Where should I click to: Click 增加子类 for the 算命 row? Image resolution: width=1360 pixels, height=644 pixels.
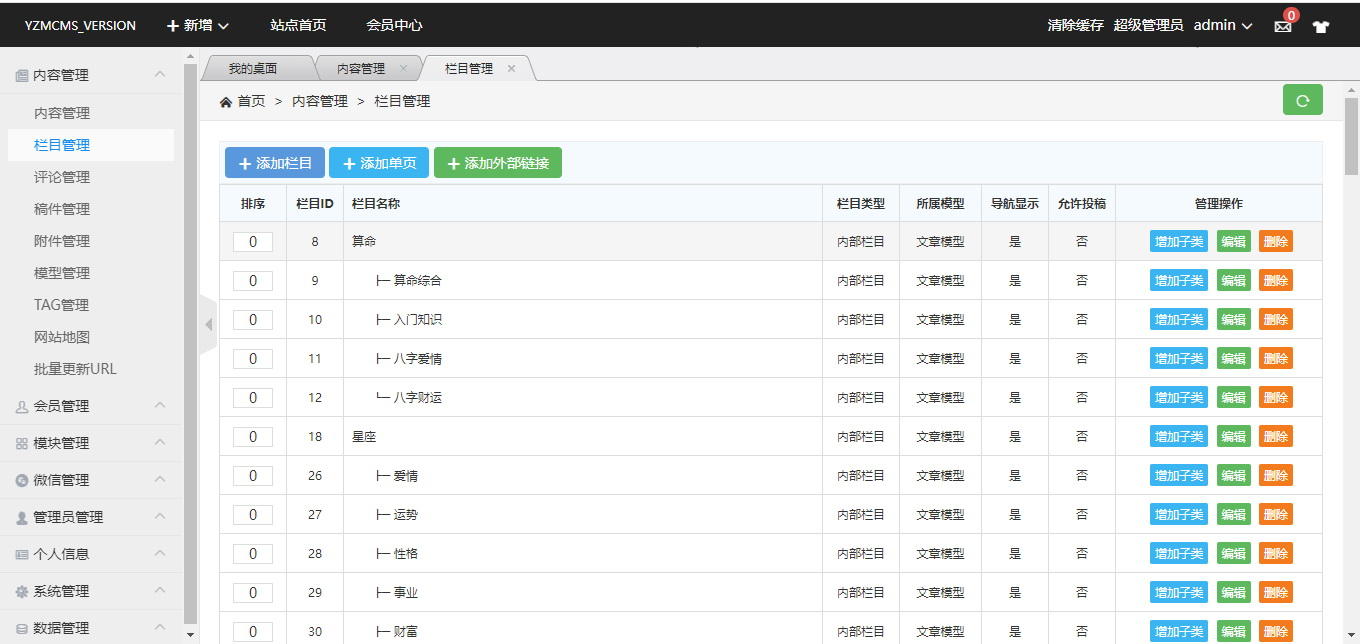click(x=1179, y=241)
